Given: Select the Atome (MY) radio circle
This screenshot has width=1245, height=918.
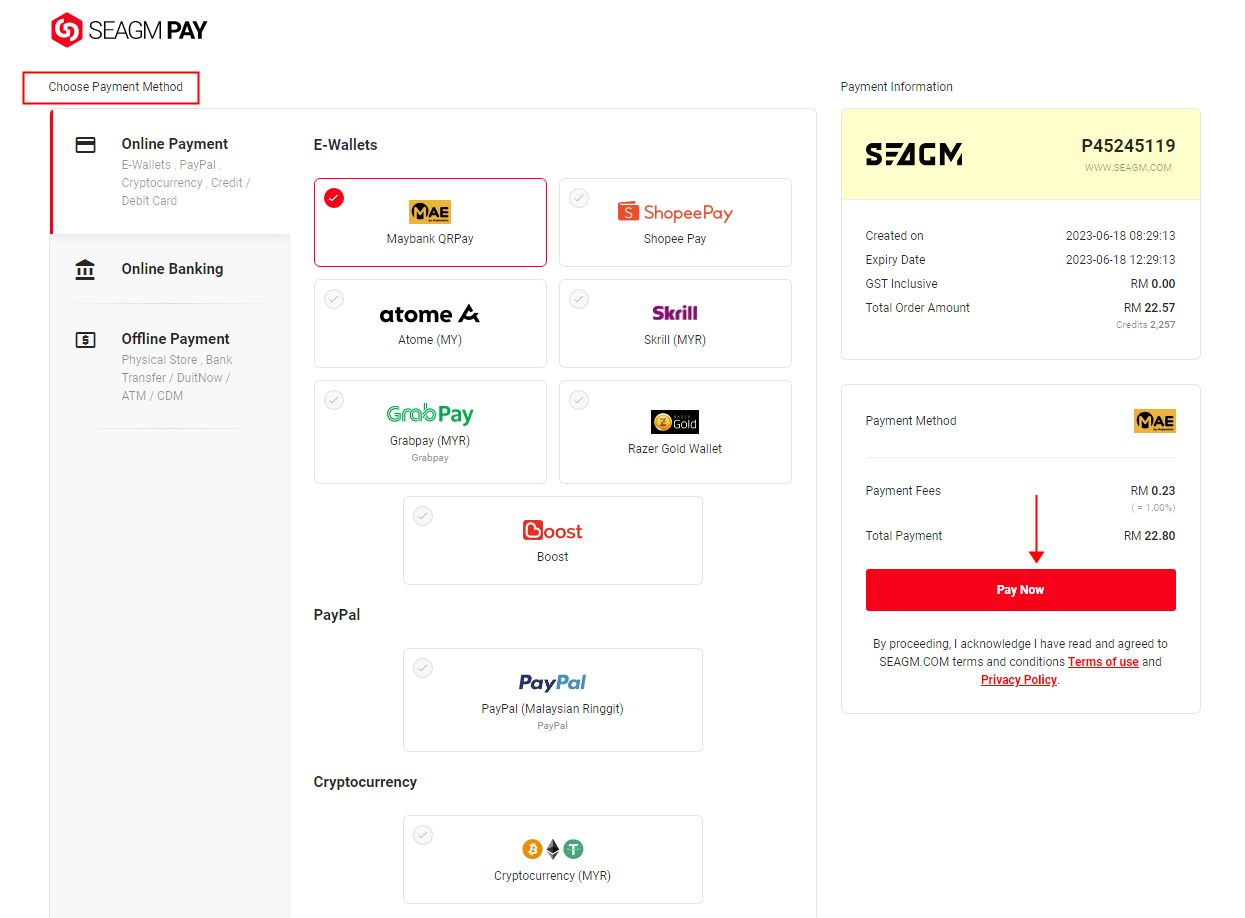Looking at the screenshot, I should tap(334, 299).
